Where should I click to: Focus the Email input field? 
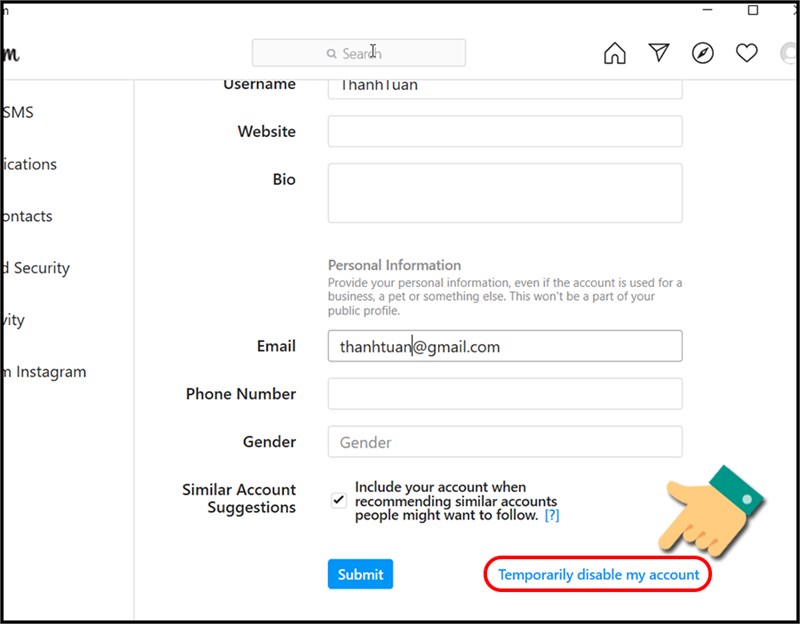click(x=505, y=346)
